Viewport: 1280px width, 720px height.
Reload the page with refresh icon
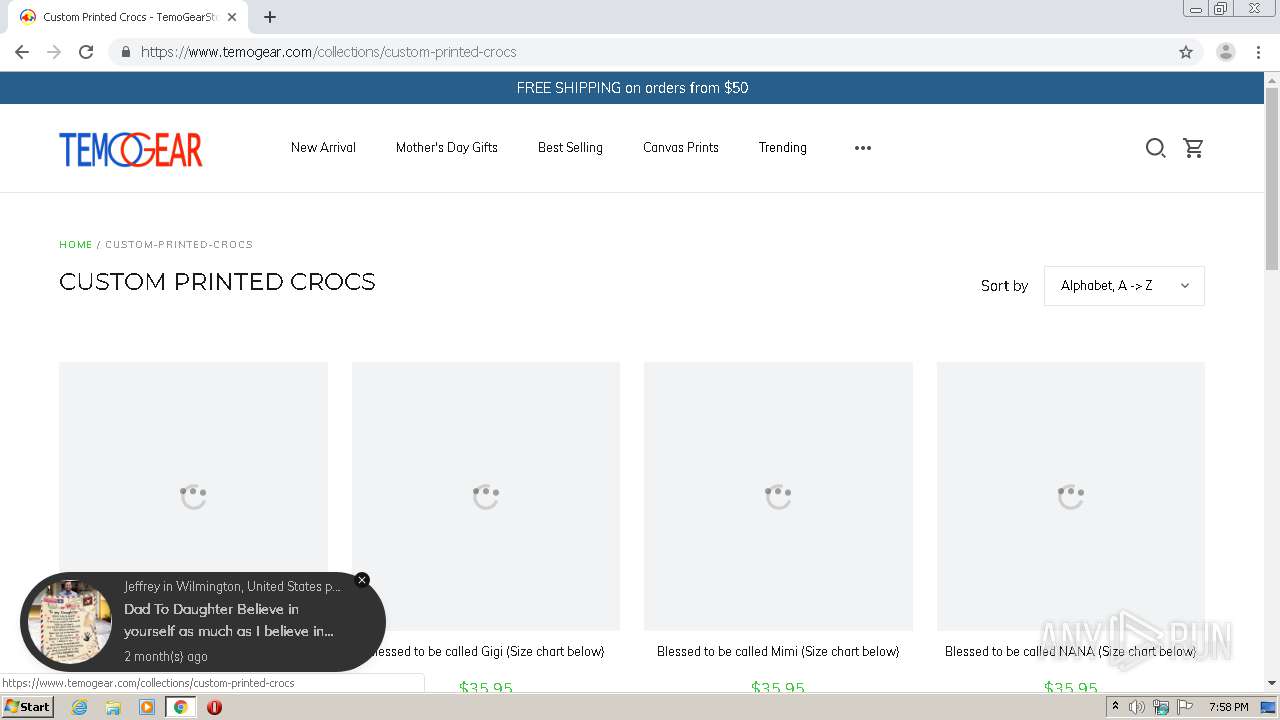click(x=86, y=52)
